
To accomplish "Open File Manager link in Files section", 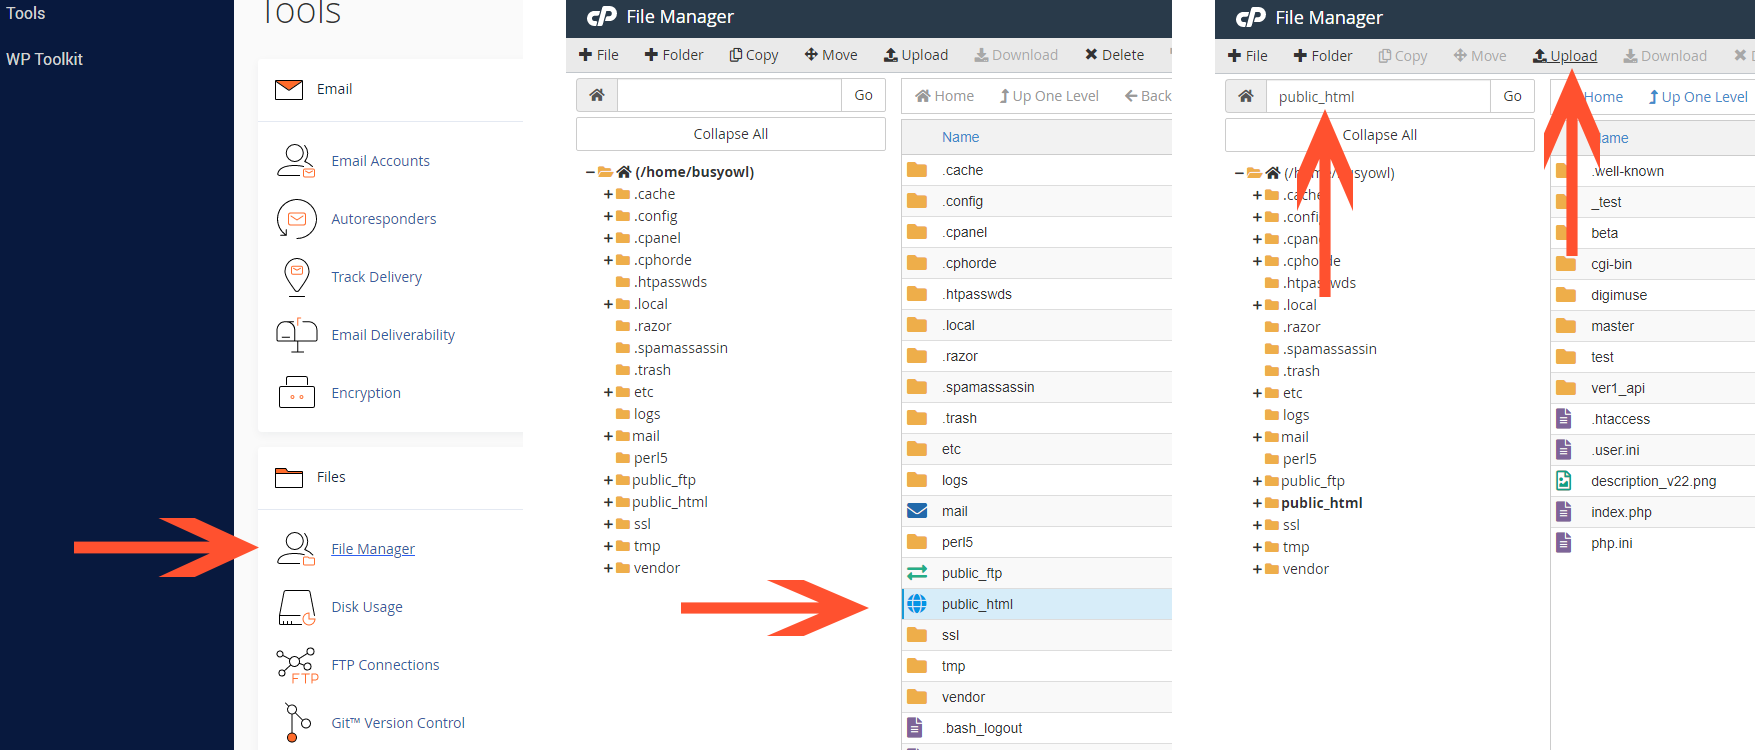I will coord(373,549).
